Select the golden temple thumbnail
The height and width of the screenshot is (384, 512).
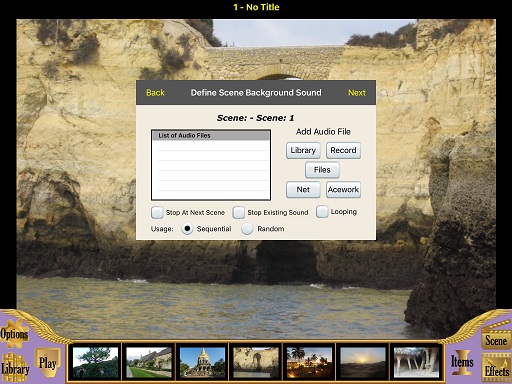pyautogui.click(x=202, y=362)
